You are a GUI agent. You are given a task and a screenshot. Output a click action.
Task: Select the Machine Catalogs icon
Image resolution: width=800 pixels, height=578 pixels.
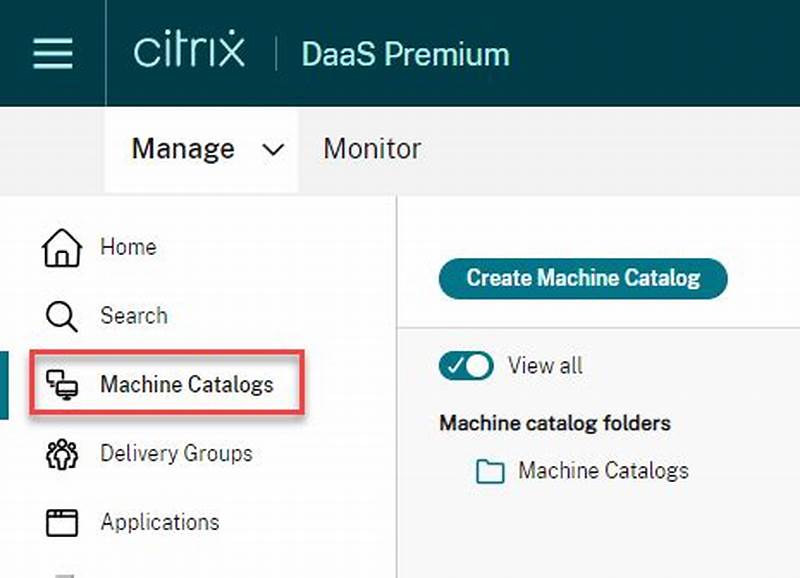point(63,384)
